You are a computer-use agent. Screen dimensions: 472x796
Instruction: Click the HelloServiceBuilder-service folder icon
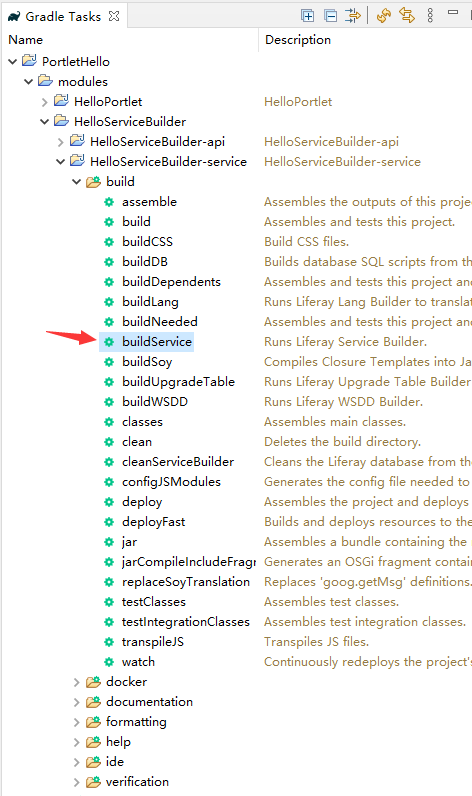coord(77,161)
